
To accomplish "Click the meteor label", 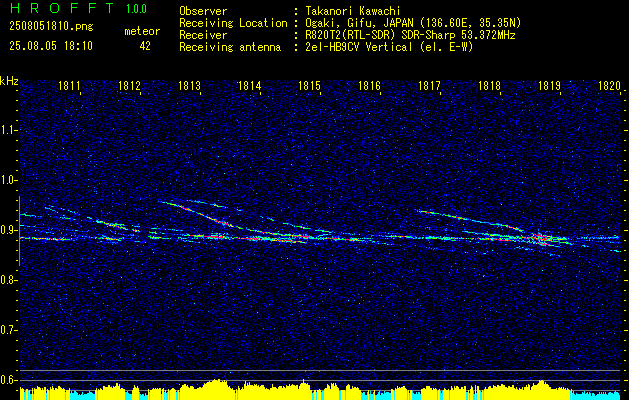I will click(x=142, y=31).
